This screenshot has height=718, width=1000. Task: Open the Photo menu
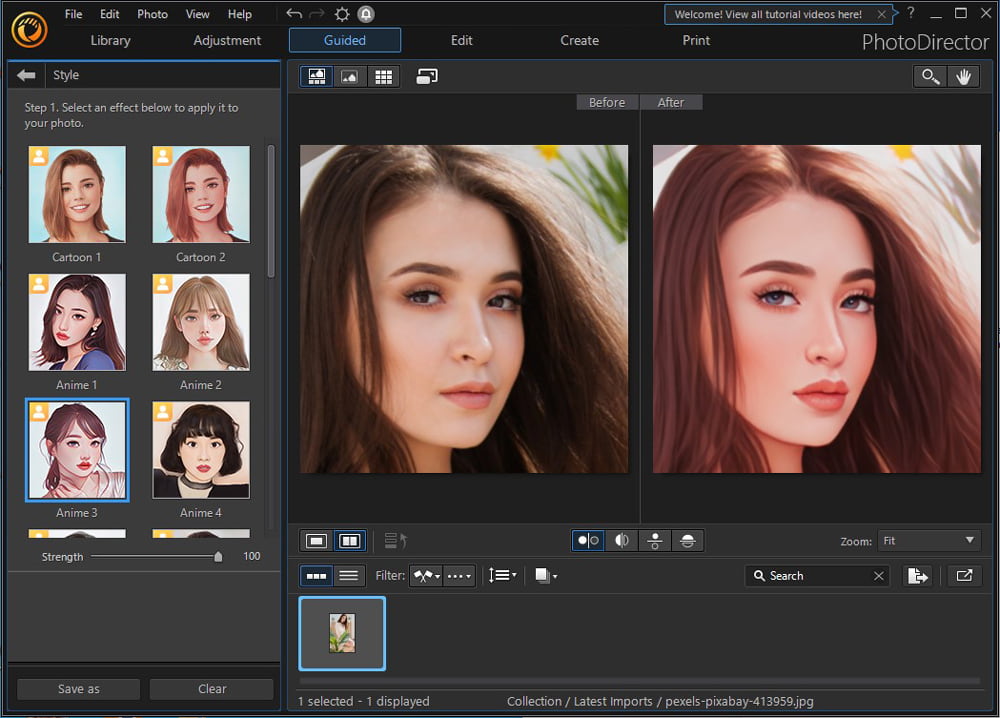coord(152,13)
